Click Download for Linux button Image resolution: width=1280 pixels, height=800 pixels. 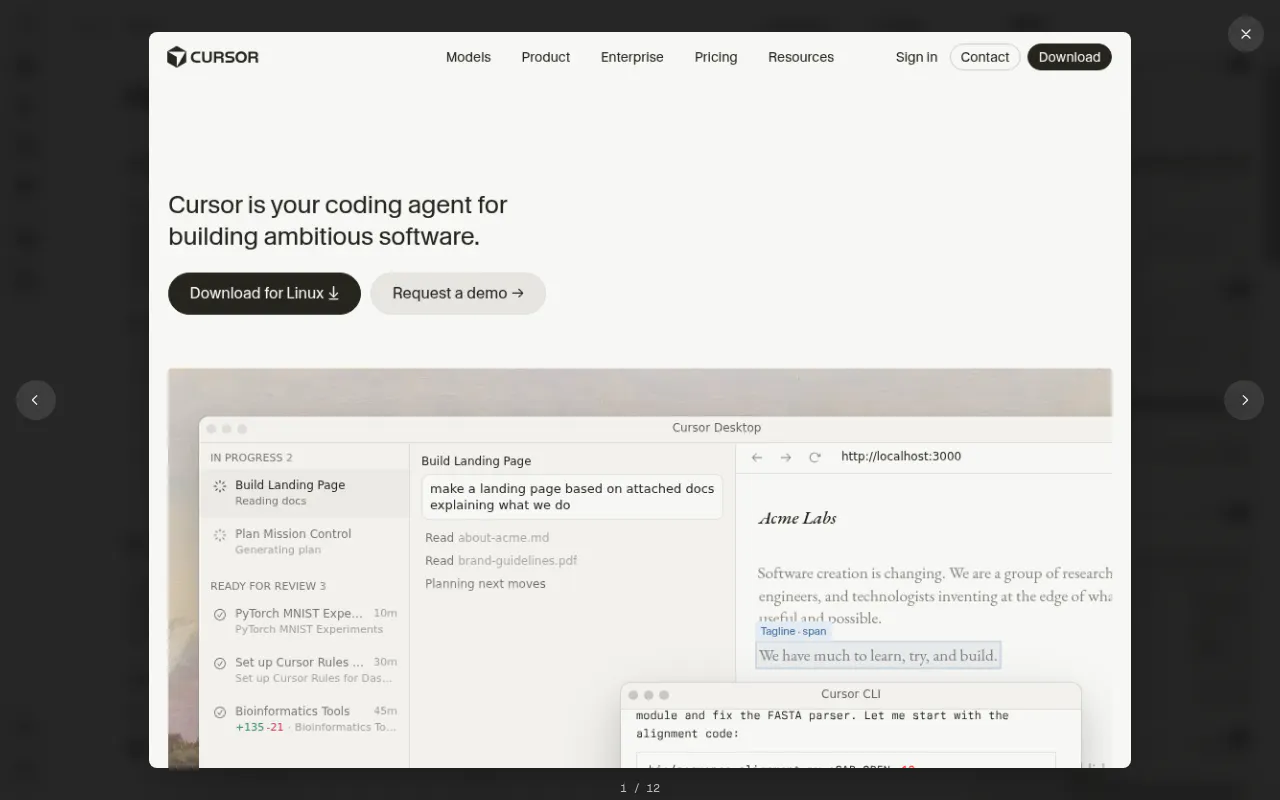coord(264,293)
